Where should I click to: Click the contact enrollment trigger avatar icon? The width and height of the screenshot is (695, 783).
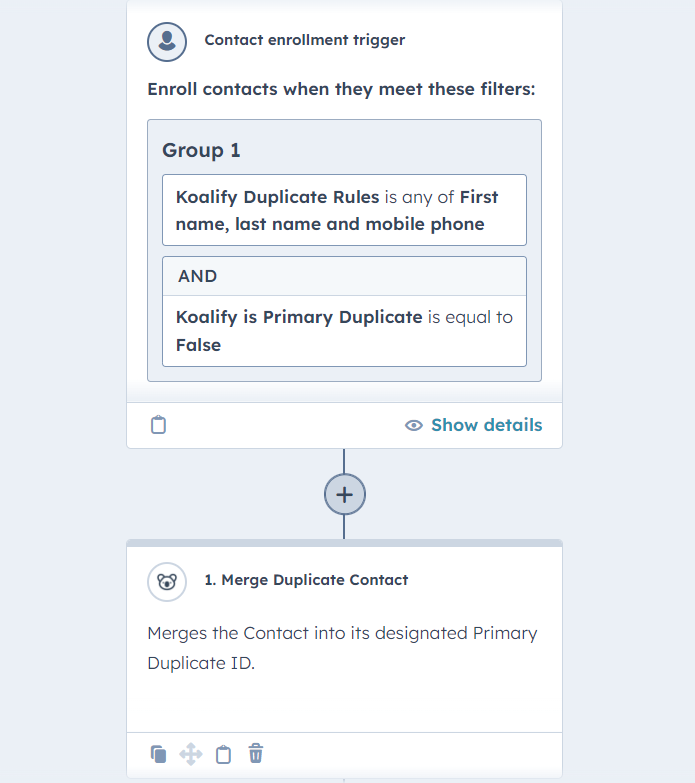point(167,41)
